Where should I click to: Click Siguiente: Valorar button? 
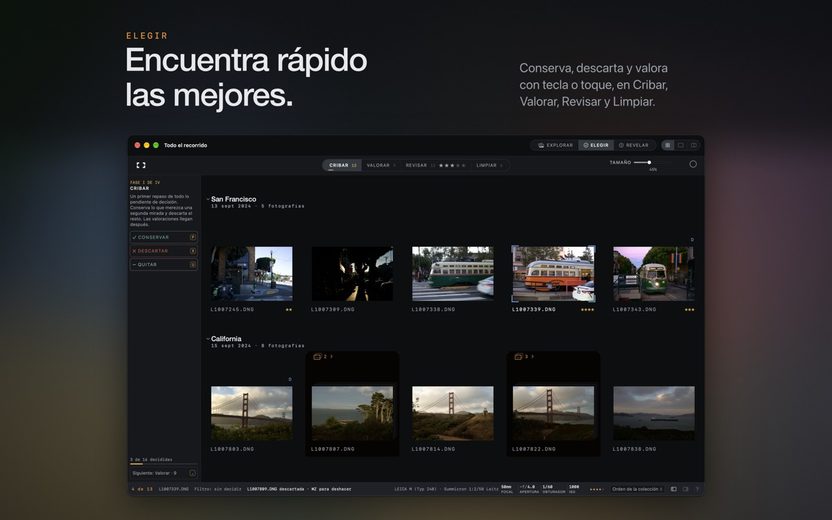[x=163, y=473]
